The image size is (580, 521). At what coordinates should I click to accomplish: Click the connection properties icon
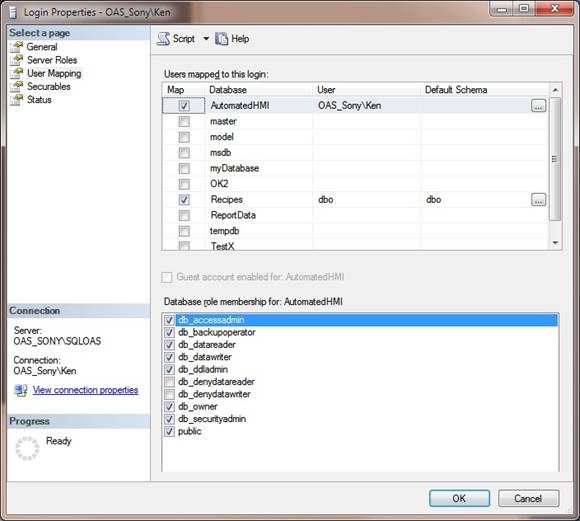click(x=21, y=390)
